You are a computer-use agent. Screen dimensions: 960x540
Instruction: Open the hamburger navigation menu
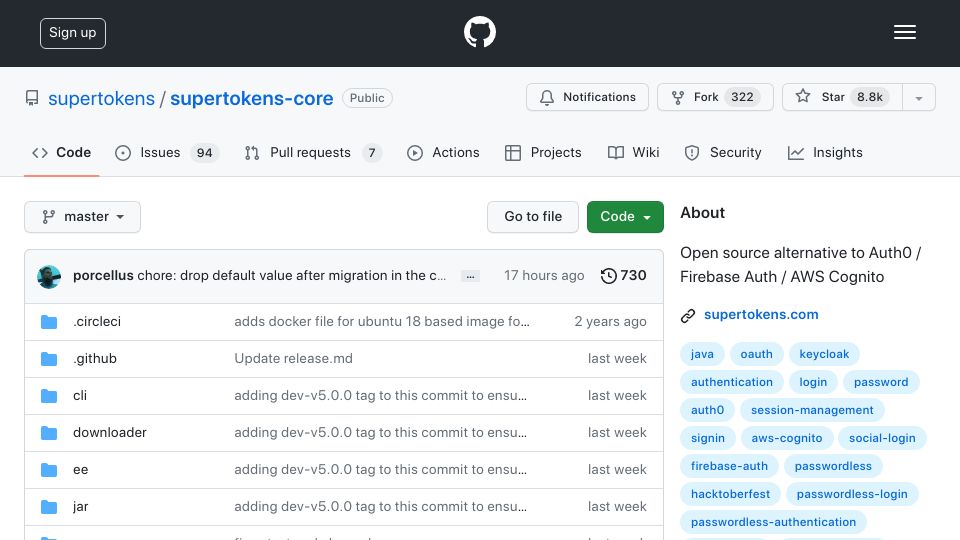[x=904, y=32]
